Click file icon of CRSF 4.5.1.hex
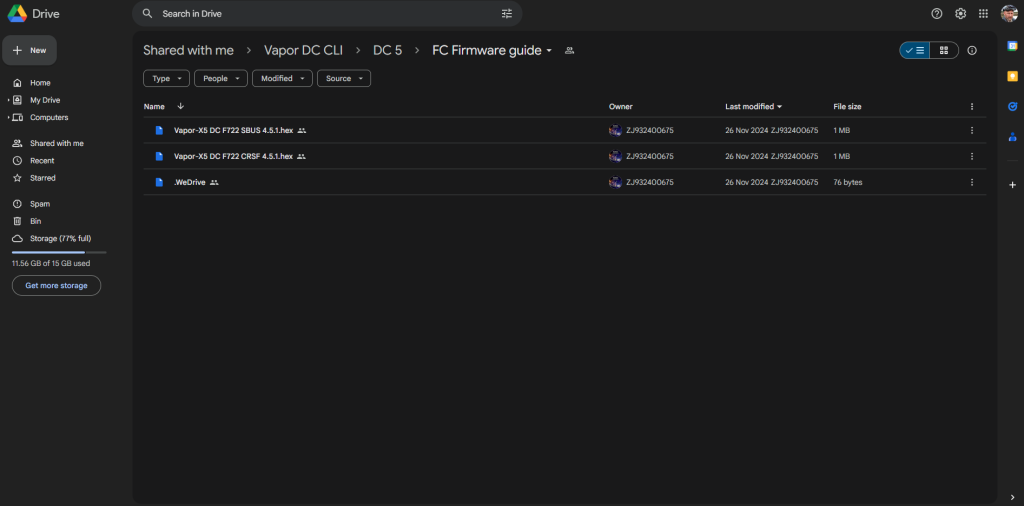The width and height of the screenshot is (1024, 506). point(159,157)
